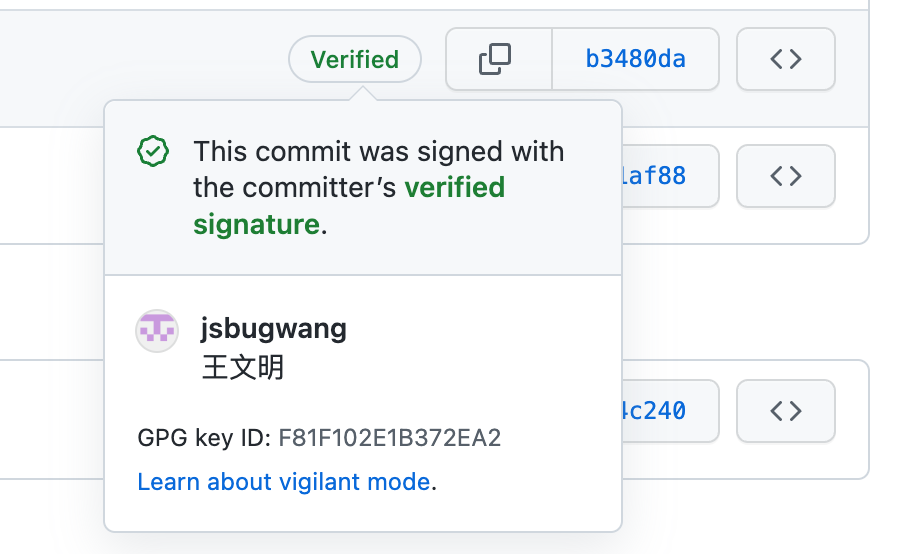This screenshot has height=554, width=900.
Task: Open commit b3480da
Action: point(635,60)
